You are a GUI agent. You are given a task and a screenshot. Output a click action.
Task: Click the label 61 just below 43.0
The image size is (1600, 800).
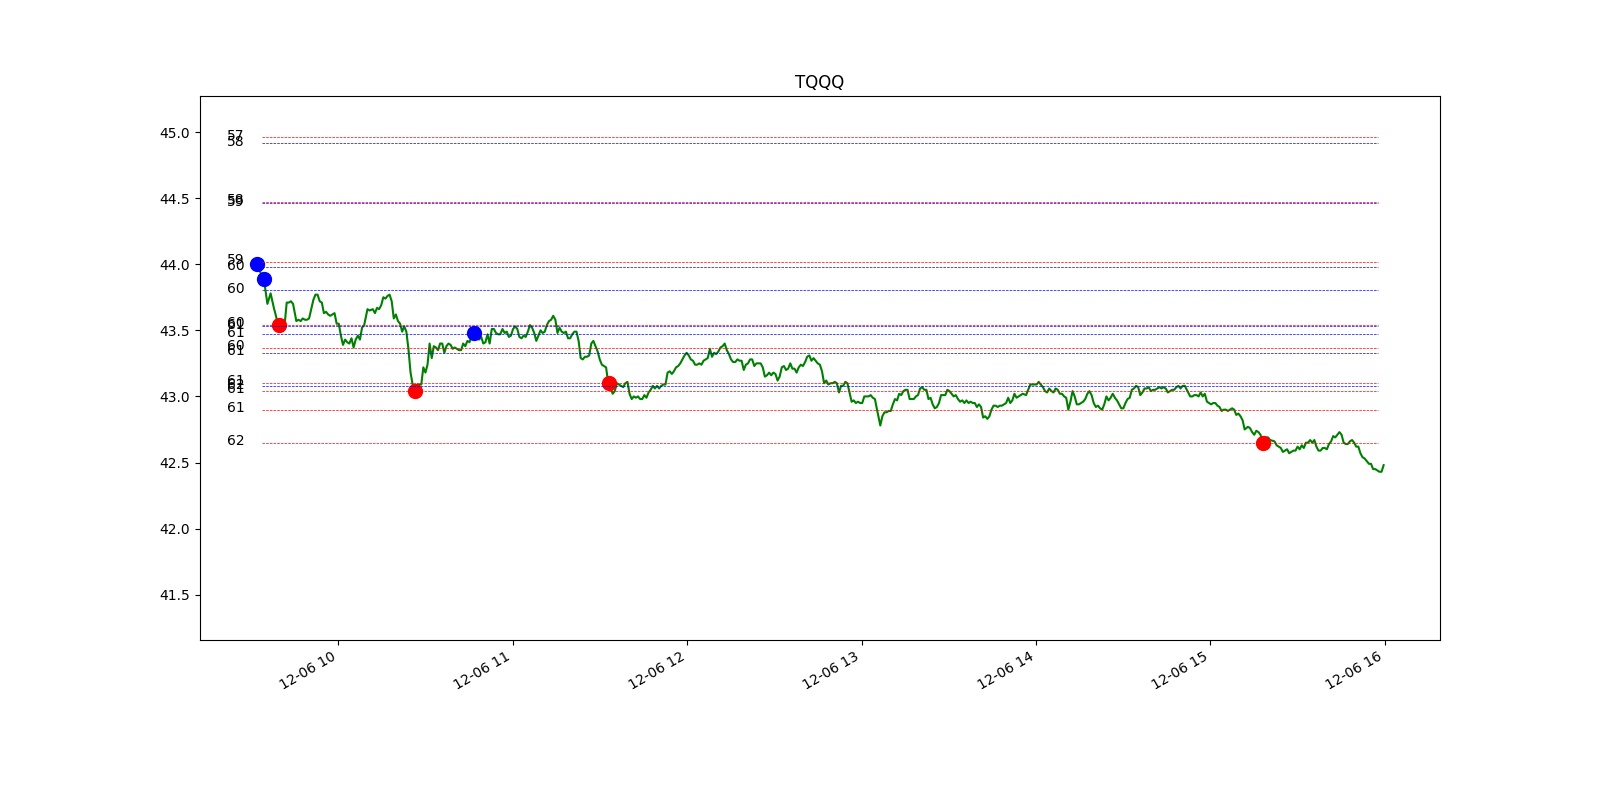tap(235, 408)
